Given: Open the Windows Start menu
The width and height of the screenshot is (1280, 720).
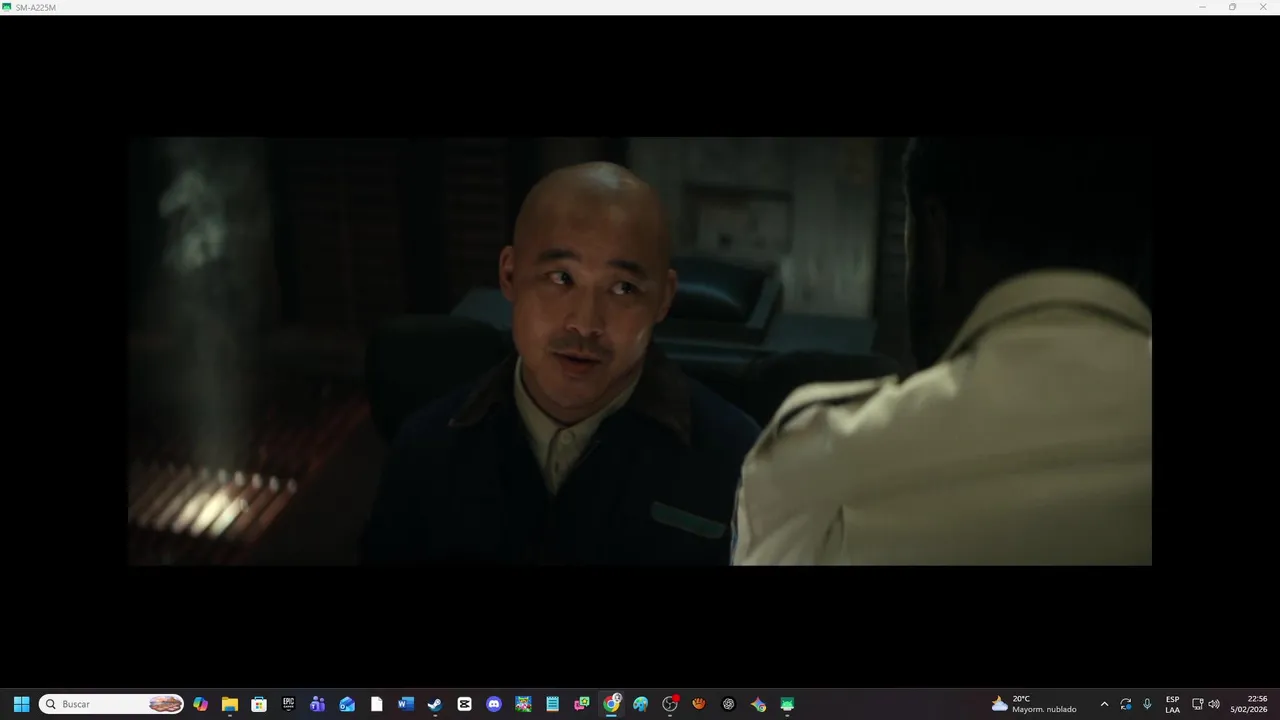Looking at the screenshot, I should tap(21, 704).
